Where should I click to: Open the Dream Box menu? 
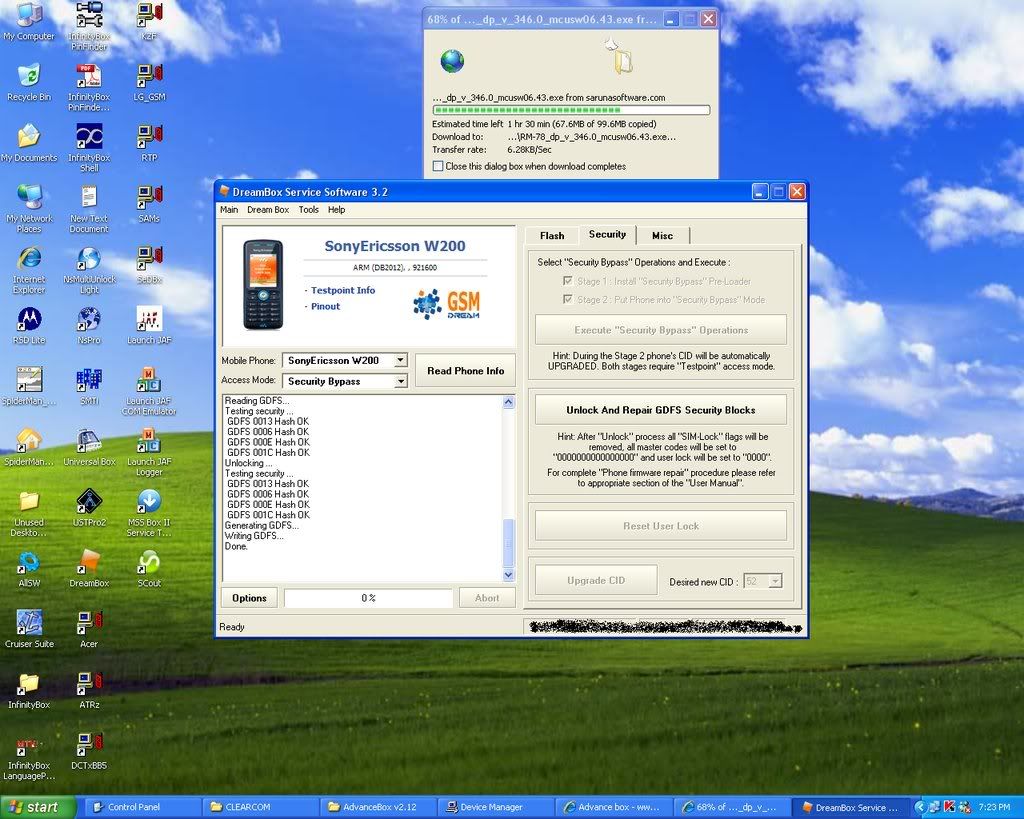pyautogui.click(x=268, y=210)
